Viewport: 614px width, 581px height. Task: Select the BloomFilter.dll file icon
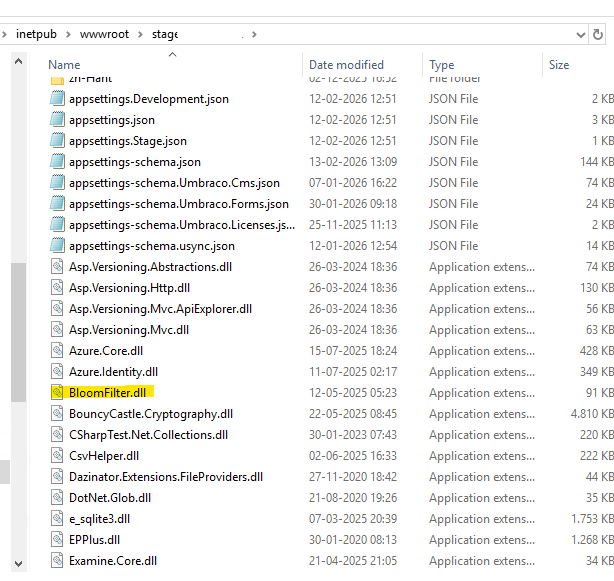pyautogui.click(x=57, y=393)
